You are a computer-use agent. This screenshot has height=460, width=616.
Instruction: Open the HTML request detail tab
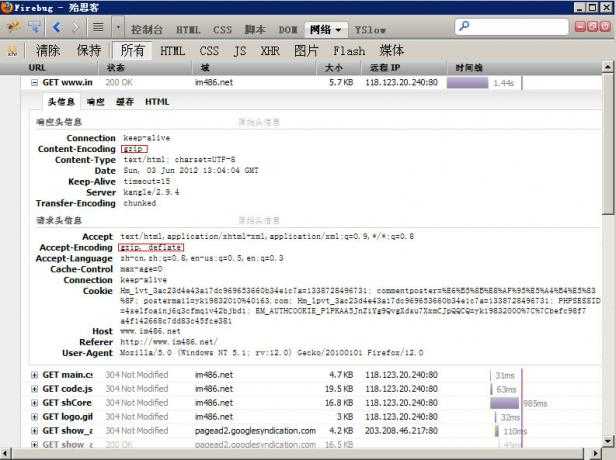[157, 102]
